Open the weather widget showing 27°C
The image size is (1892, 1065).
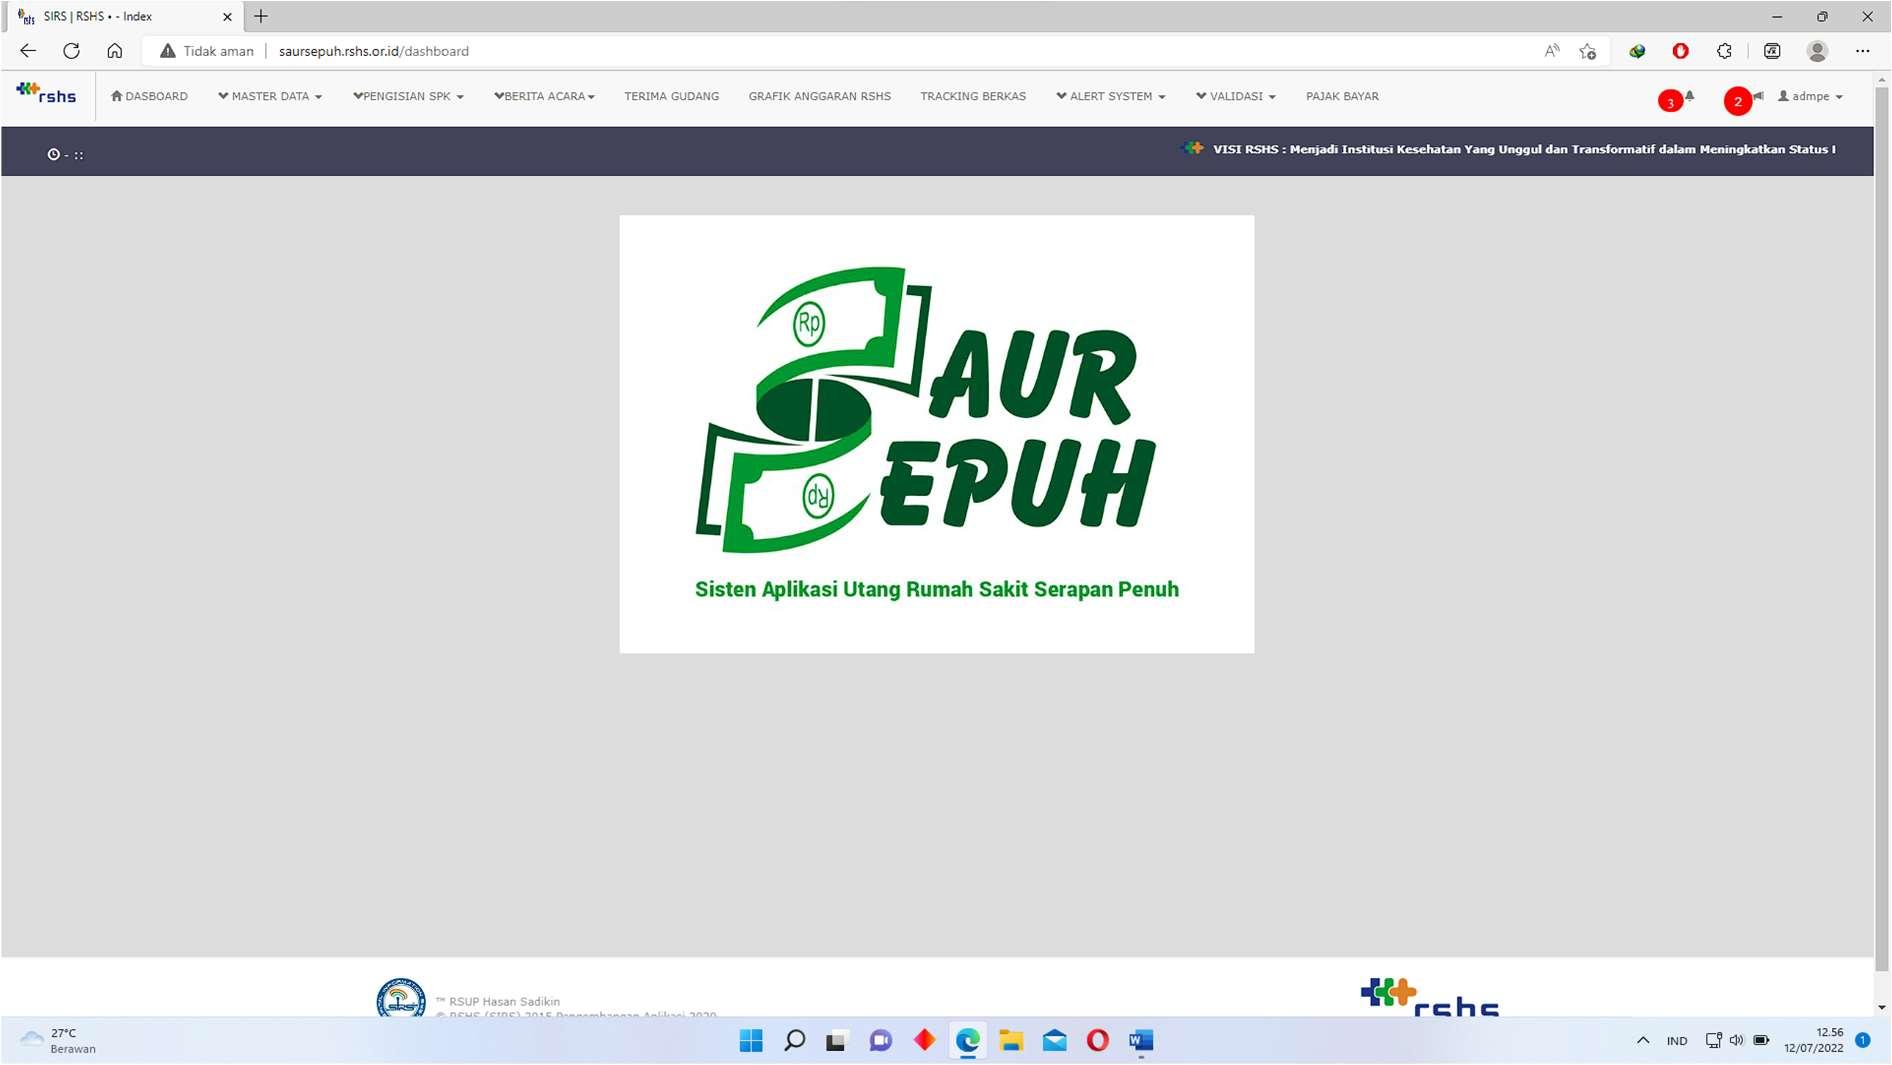pos(60,1041)
